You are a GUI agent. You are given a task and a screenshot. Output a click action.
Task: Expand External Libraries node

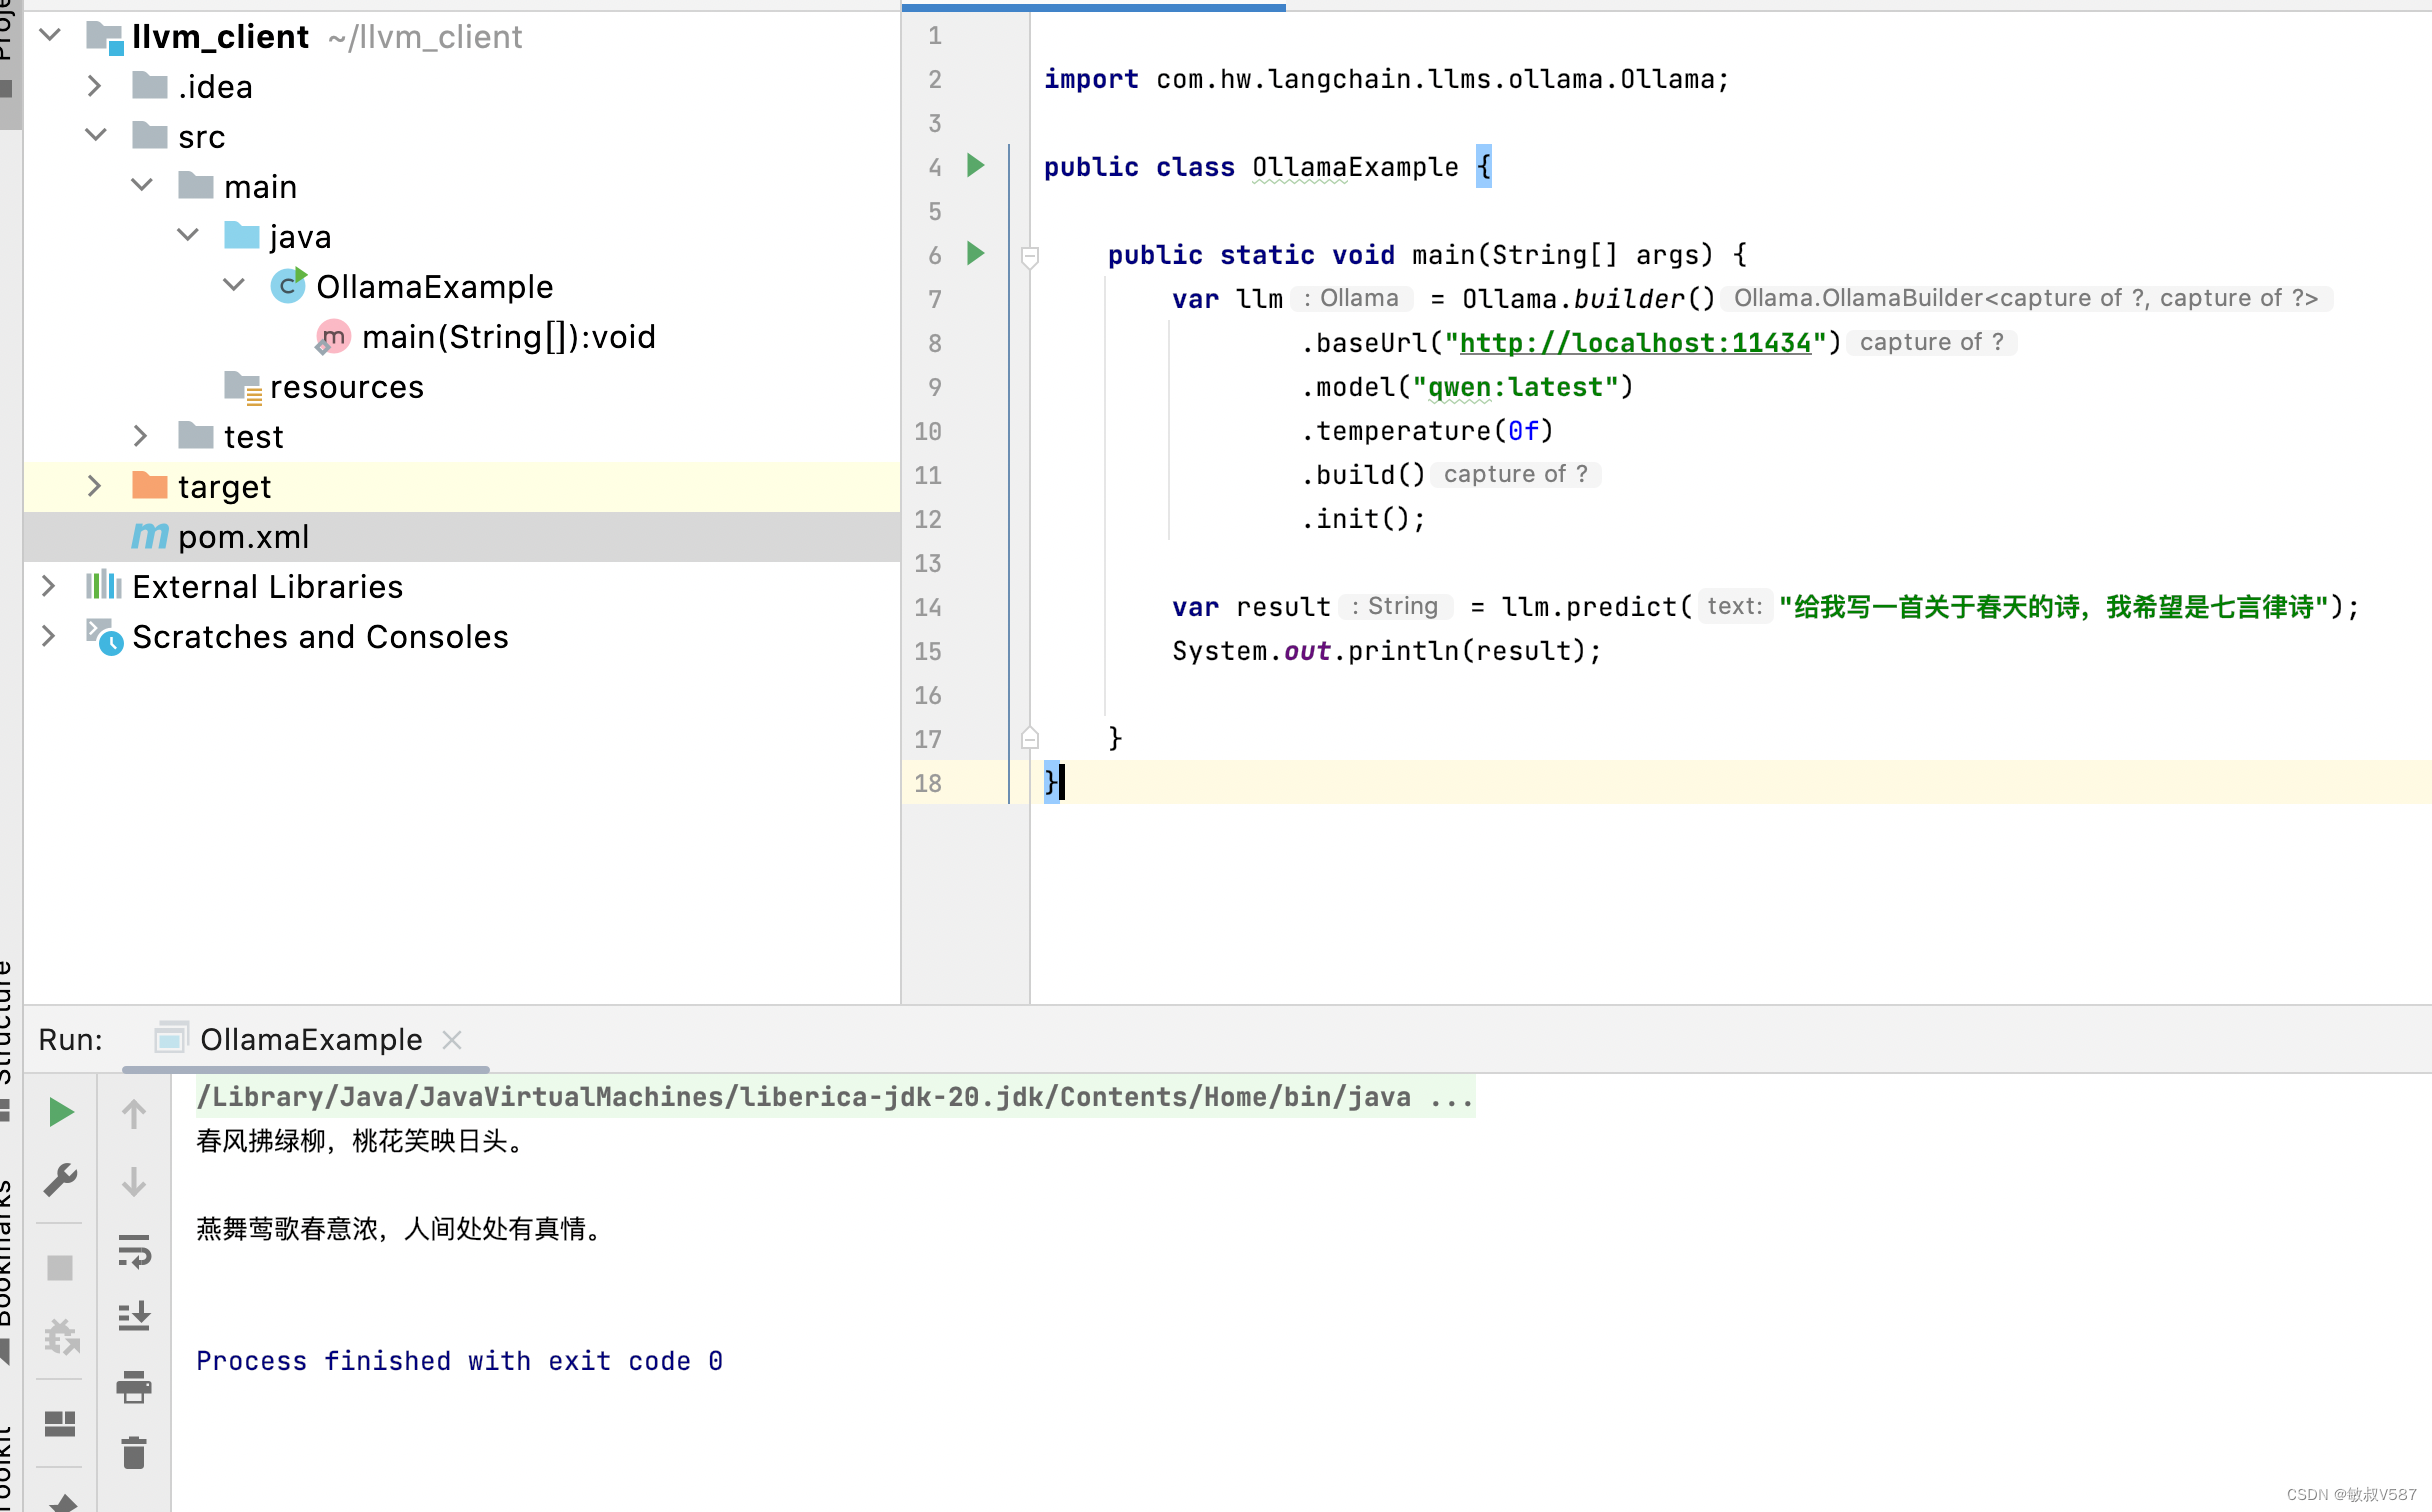click(48, 586)
